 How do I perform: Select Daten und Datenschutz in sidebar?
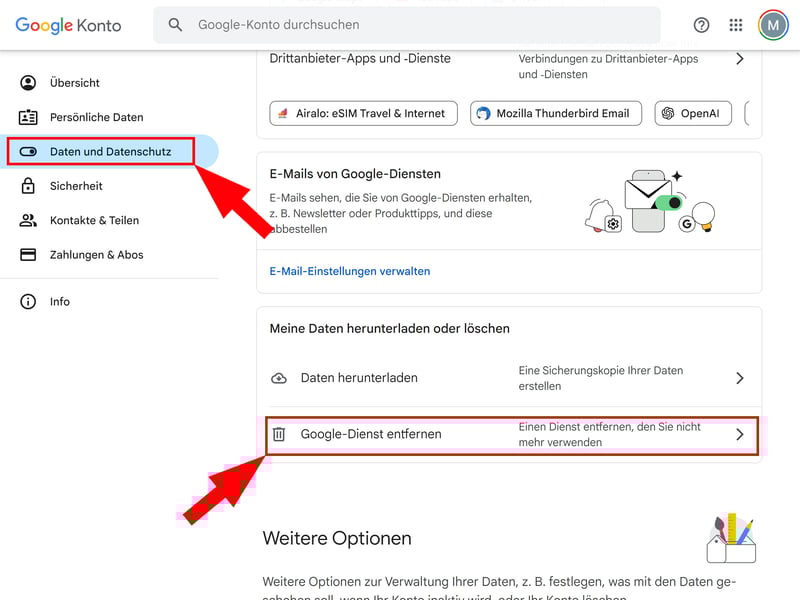pyautogui.click(x=110, y=152)
